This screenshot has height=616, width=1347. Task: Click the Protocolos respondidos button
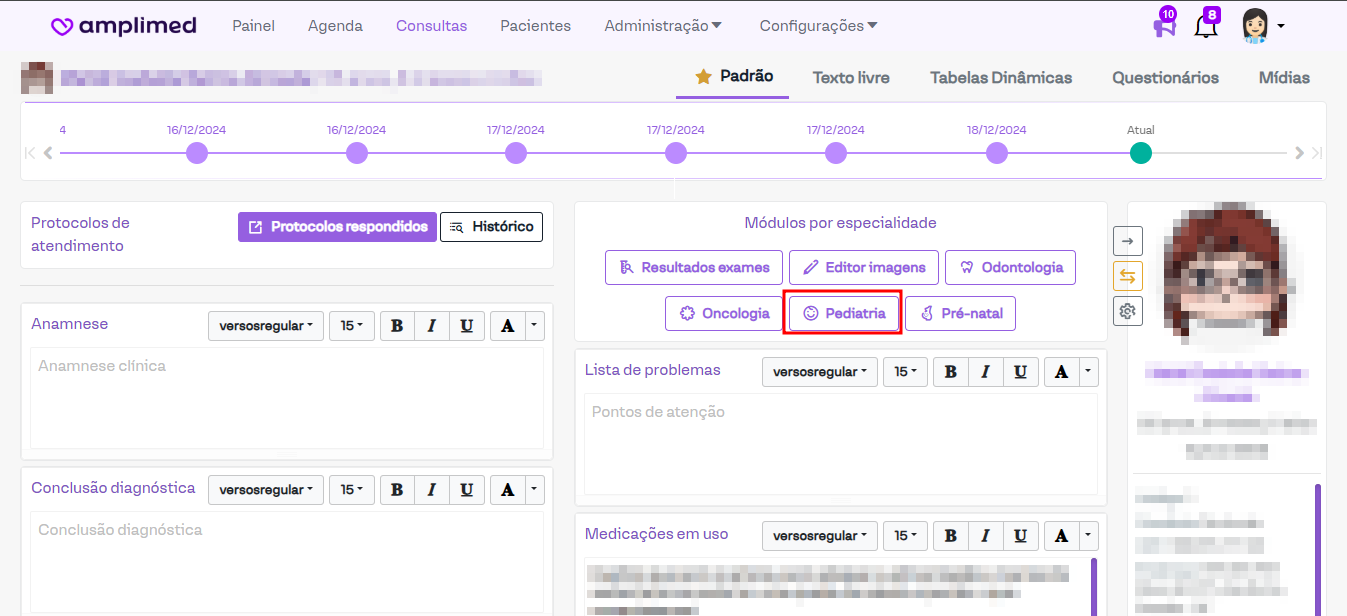[x=338, y=227]
